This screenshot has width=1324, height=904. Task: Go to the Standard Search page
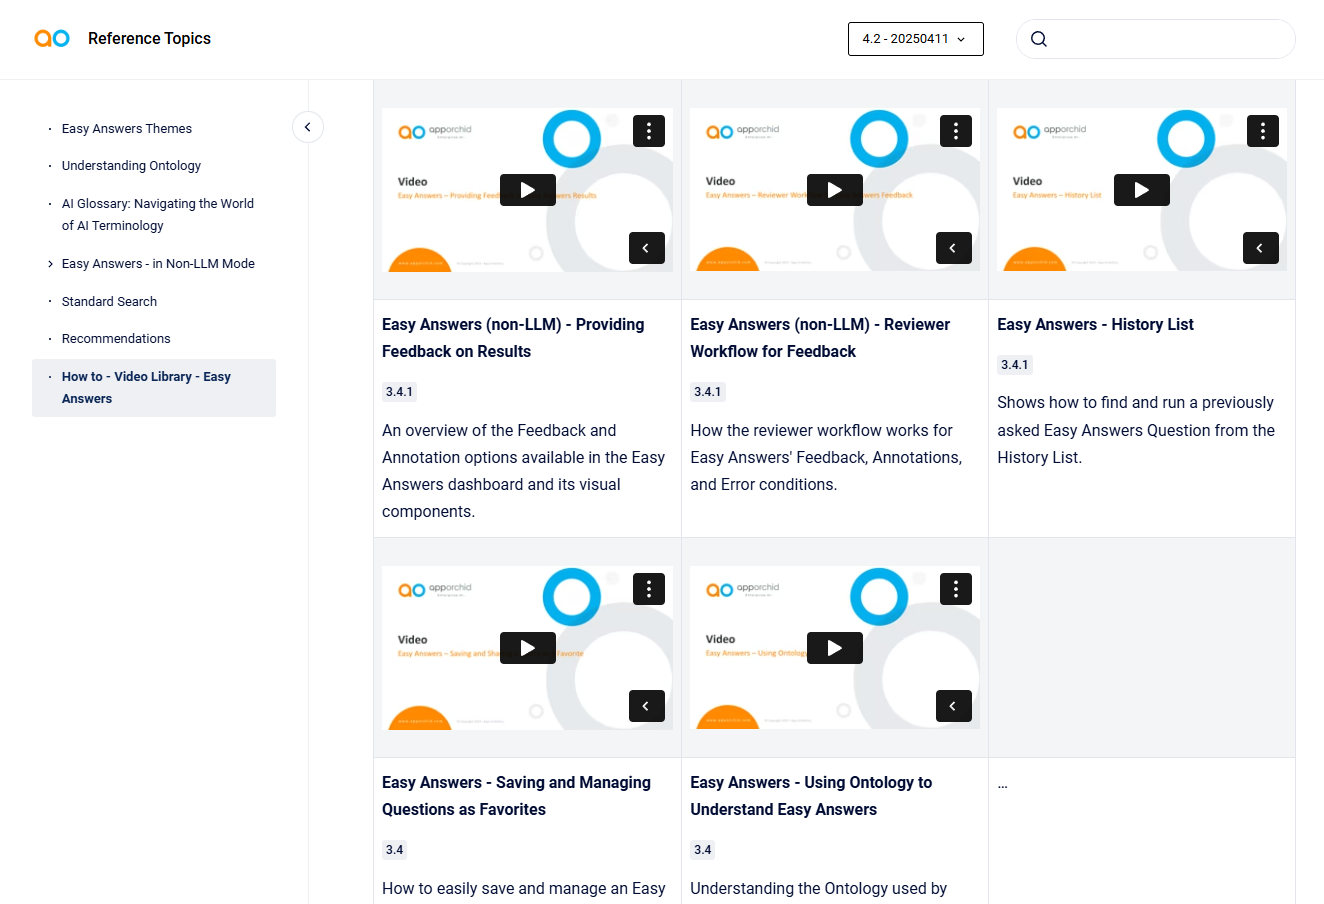point(109,302)
